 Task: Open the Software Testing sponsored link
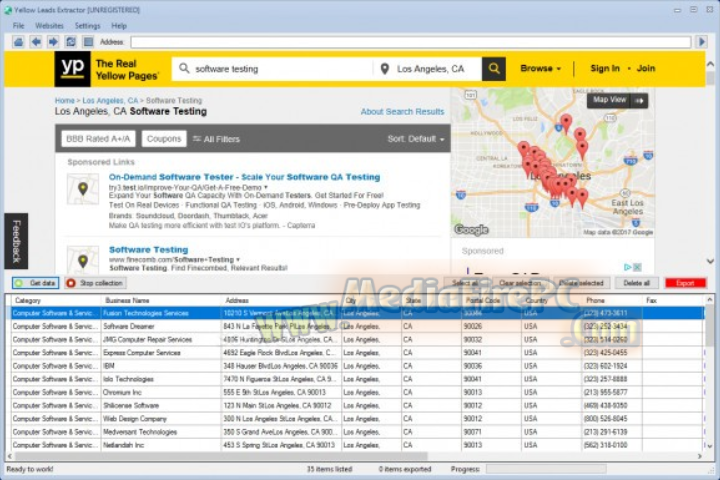click(x=148, y=249)
